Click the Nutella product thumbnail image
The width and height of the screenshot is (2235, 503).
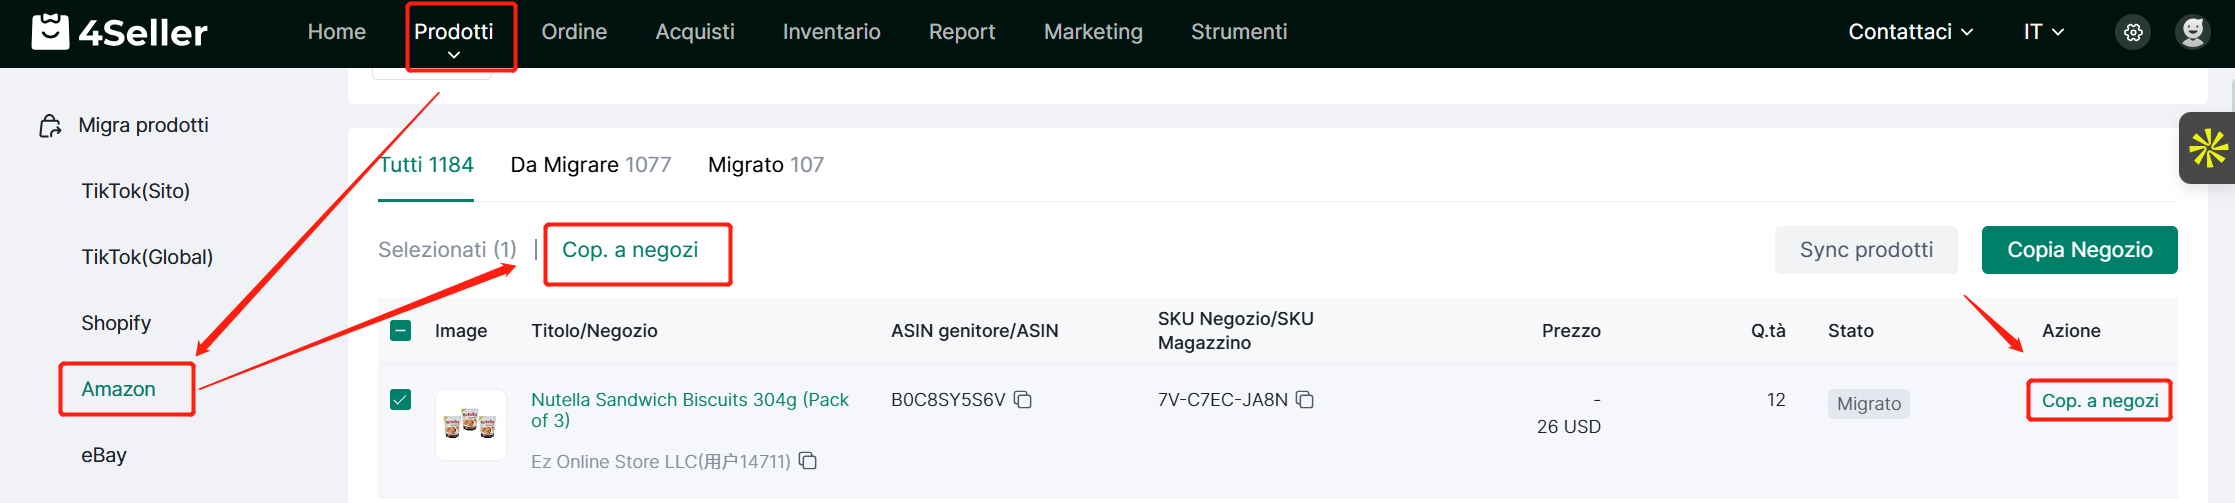pos(471,425)
